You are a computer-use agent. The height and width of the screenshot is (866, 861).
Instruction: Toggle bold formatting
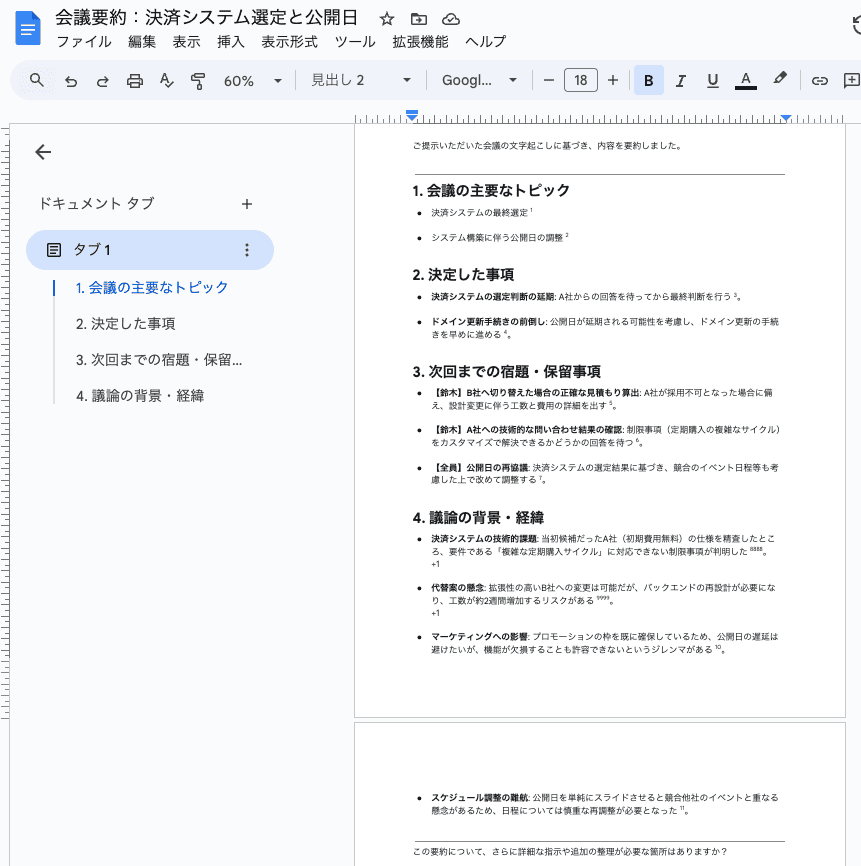point(648,81)
